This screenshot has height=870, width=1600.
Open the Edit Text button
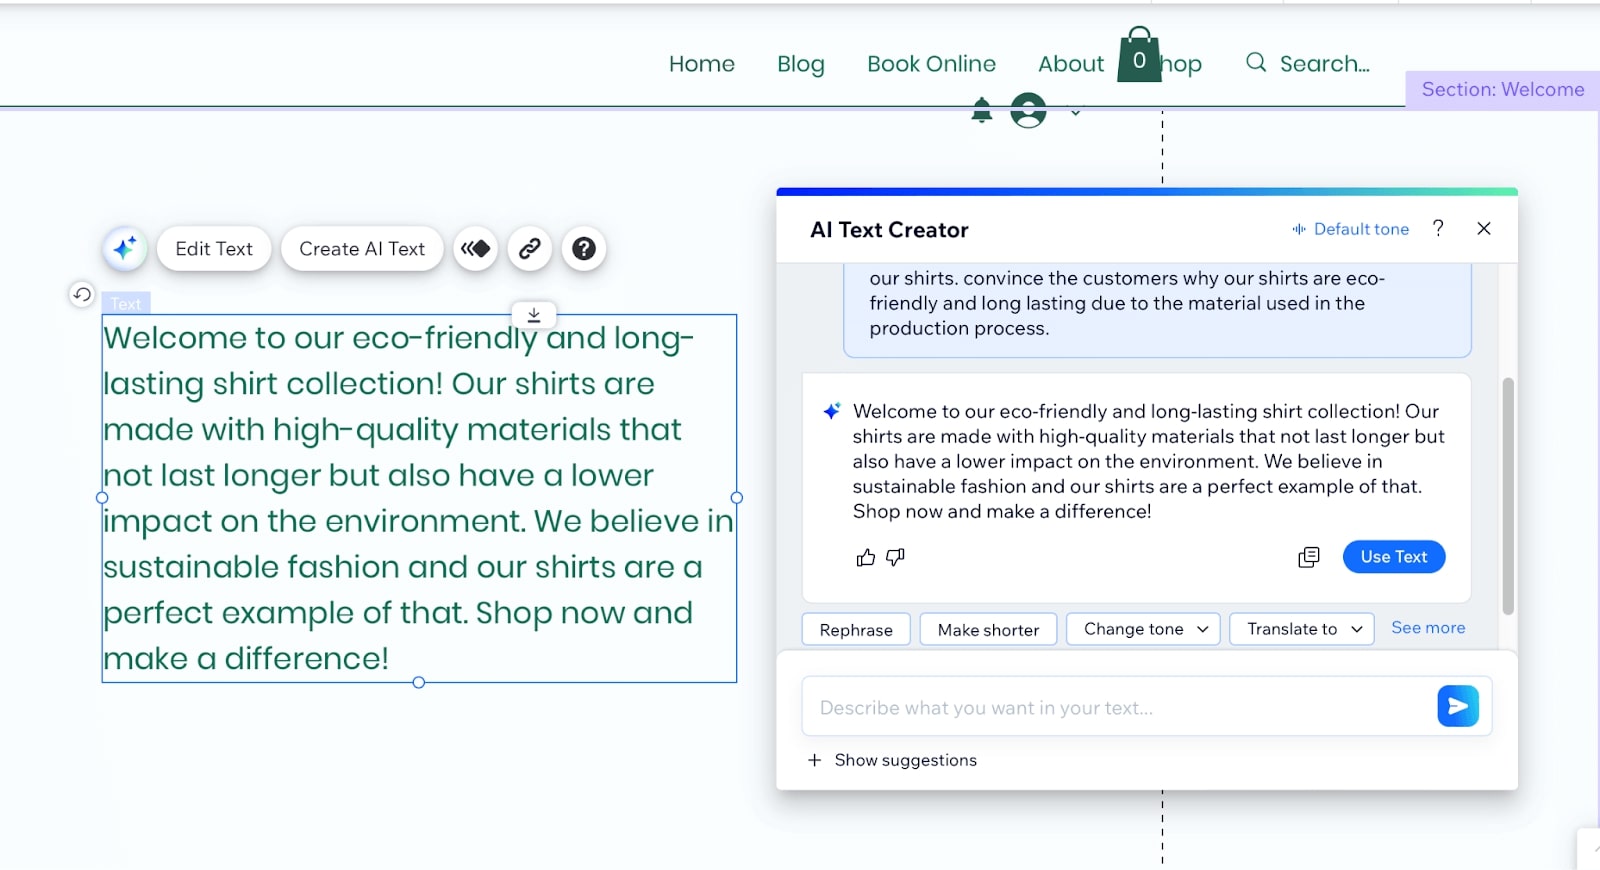point(214,249)
